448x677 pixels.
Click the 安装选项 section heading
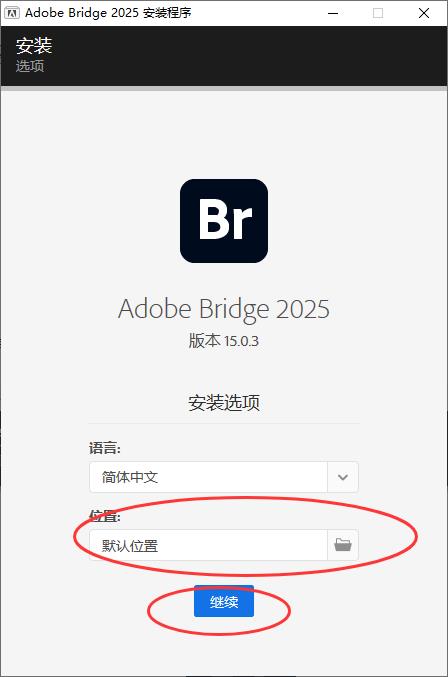pyautogui.click(x=224, y=402)
